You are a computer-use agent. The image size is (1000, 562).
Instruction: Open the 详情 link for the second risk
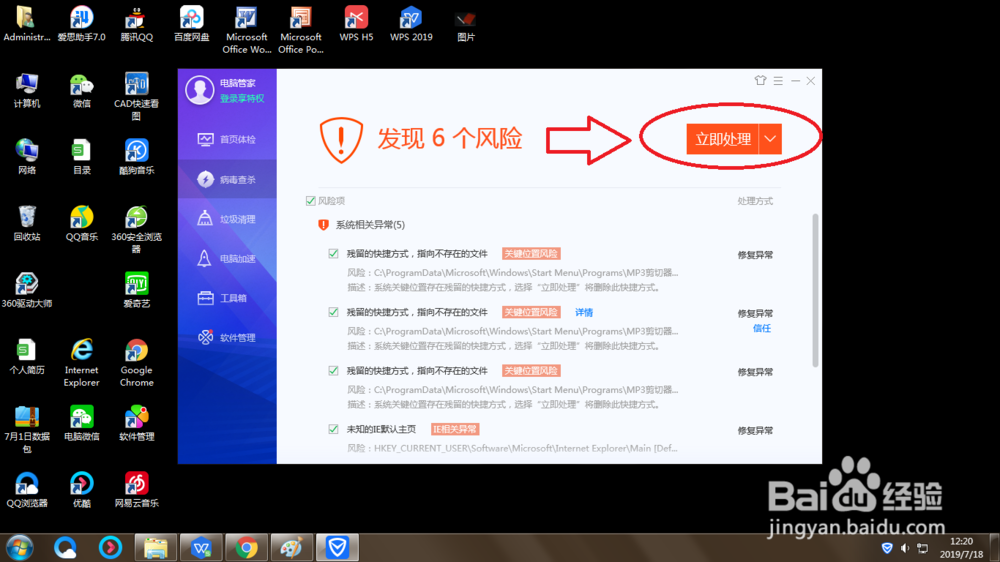pos(584,313)
